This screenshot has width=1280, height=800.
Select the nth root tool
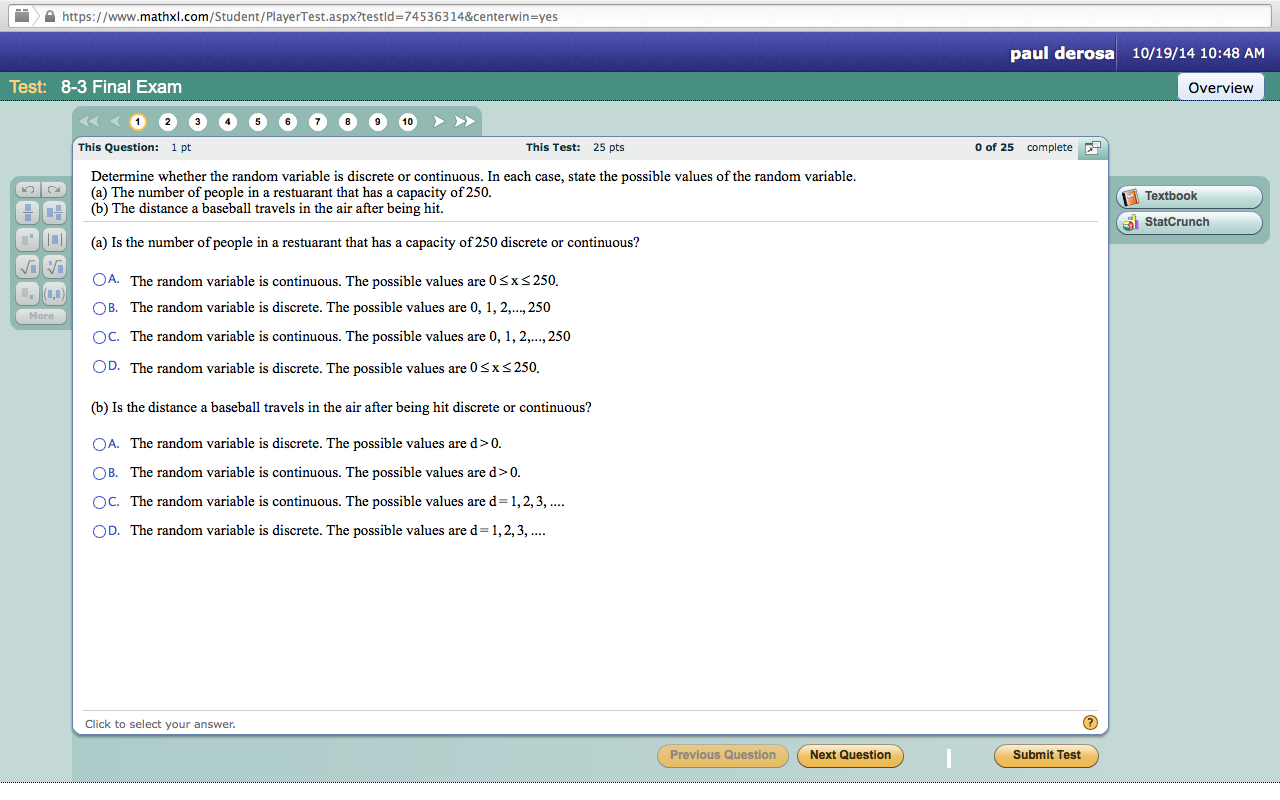click(55, 266)
